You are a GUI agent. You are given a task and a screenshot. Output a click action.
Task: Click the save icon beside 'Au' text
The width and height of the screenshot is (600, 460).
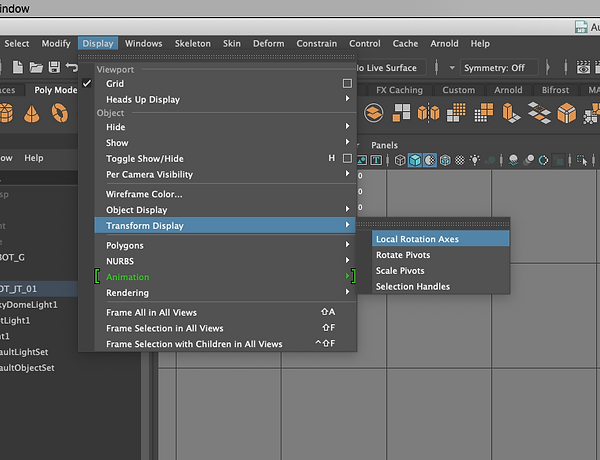click(581, 27)
